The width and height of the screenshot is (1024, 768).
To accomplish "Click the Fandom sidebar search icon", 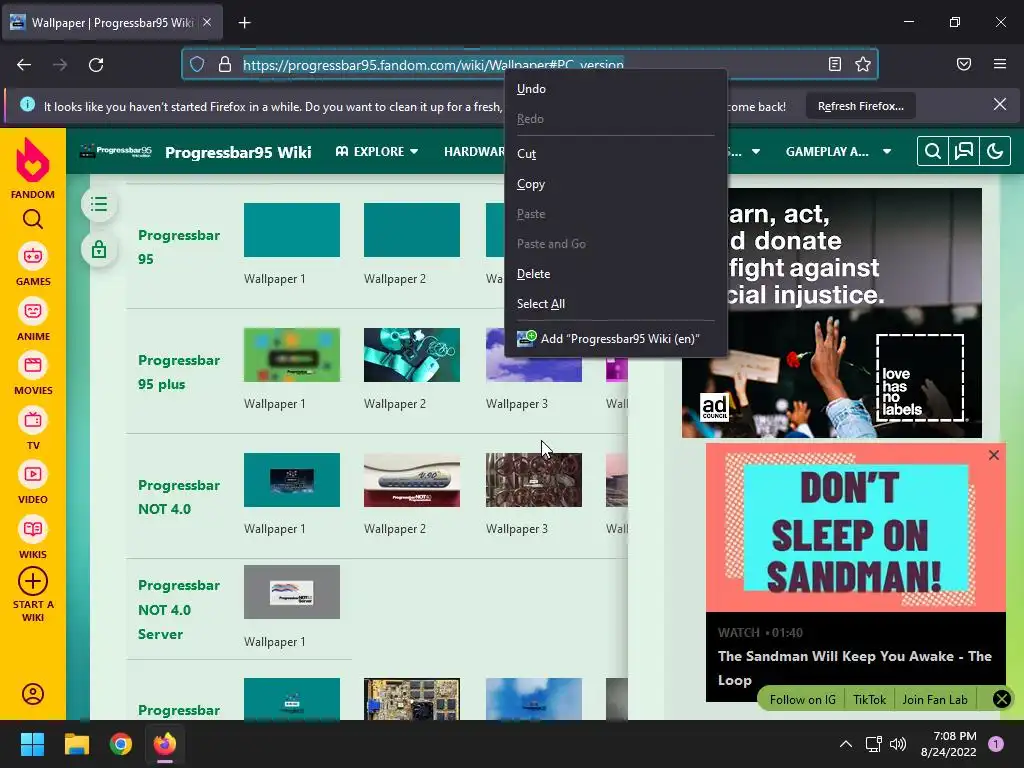I will click(x=33, y=219).
